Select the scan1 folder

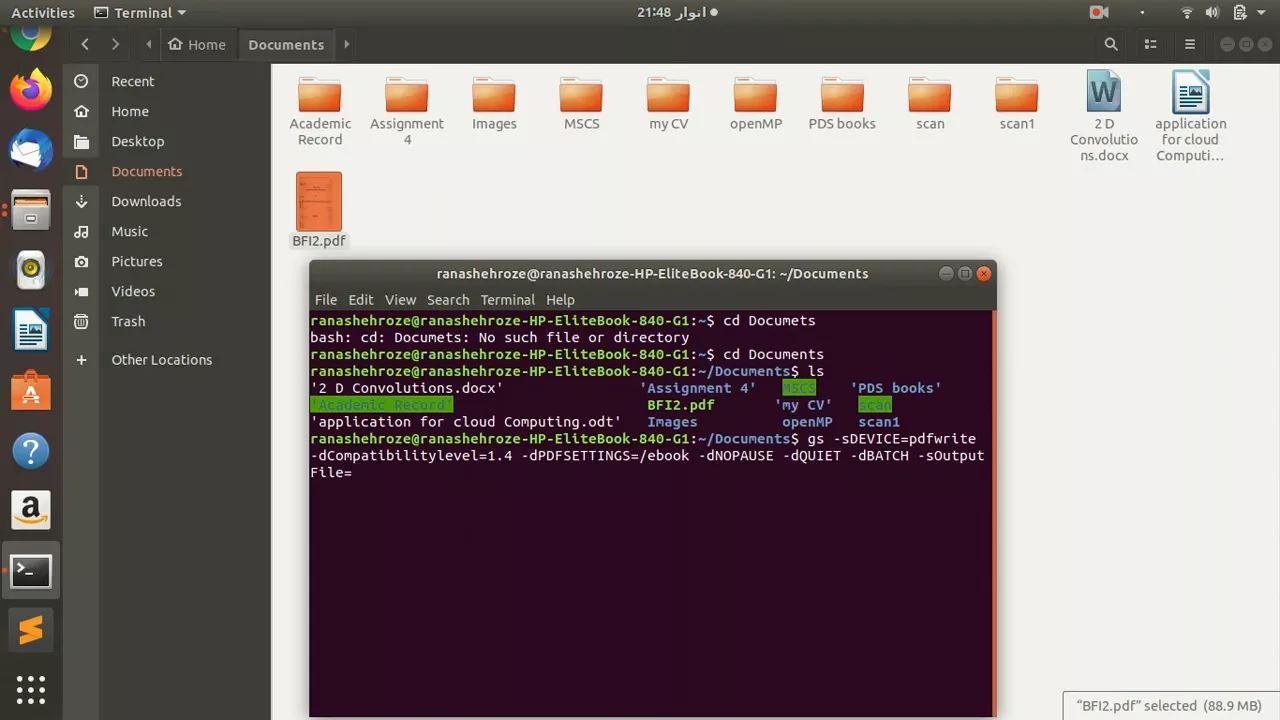[1017, 104]
